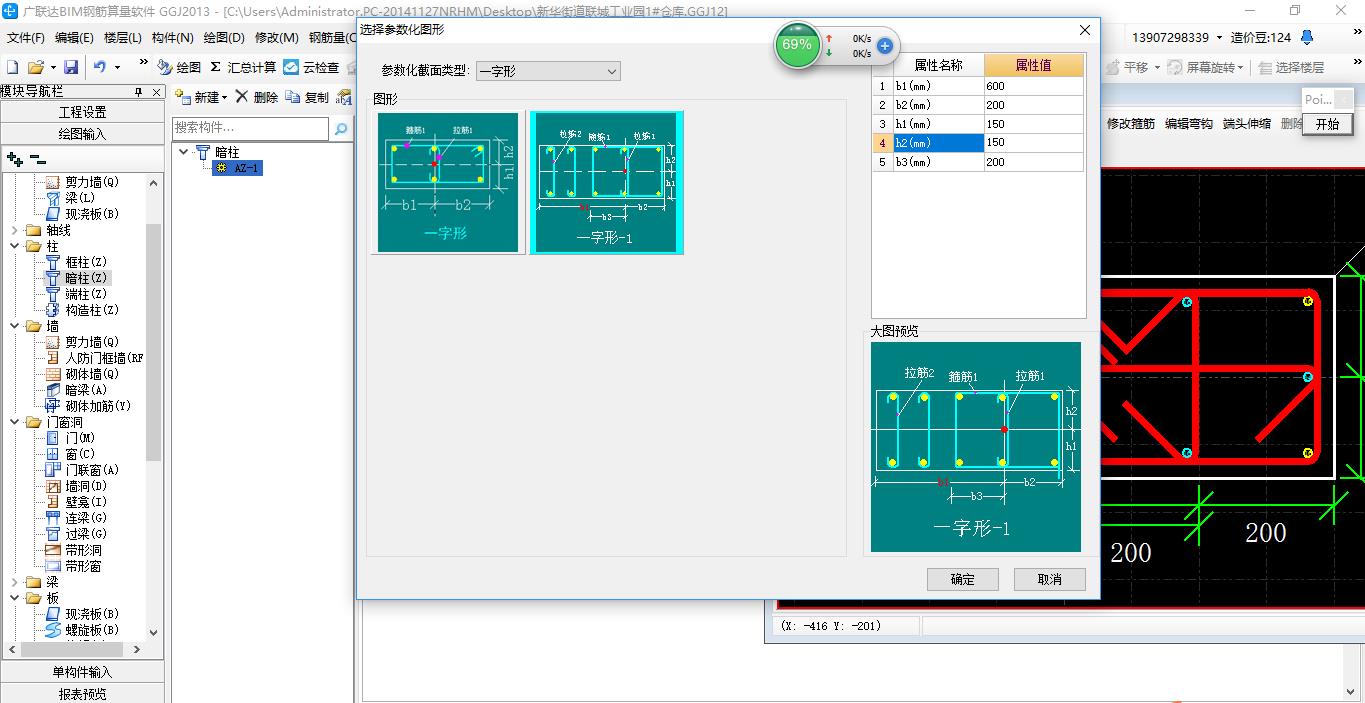
Task: Open the 构件(N) menu
Action: tap(173, 38)
